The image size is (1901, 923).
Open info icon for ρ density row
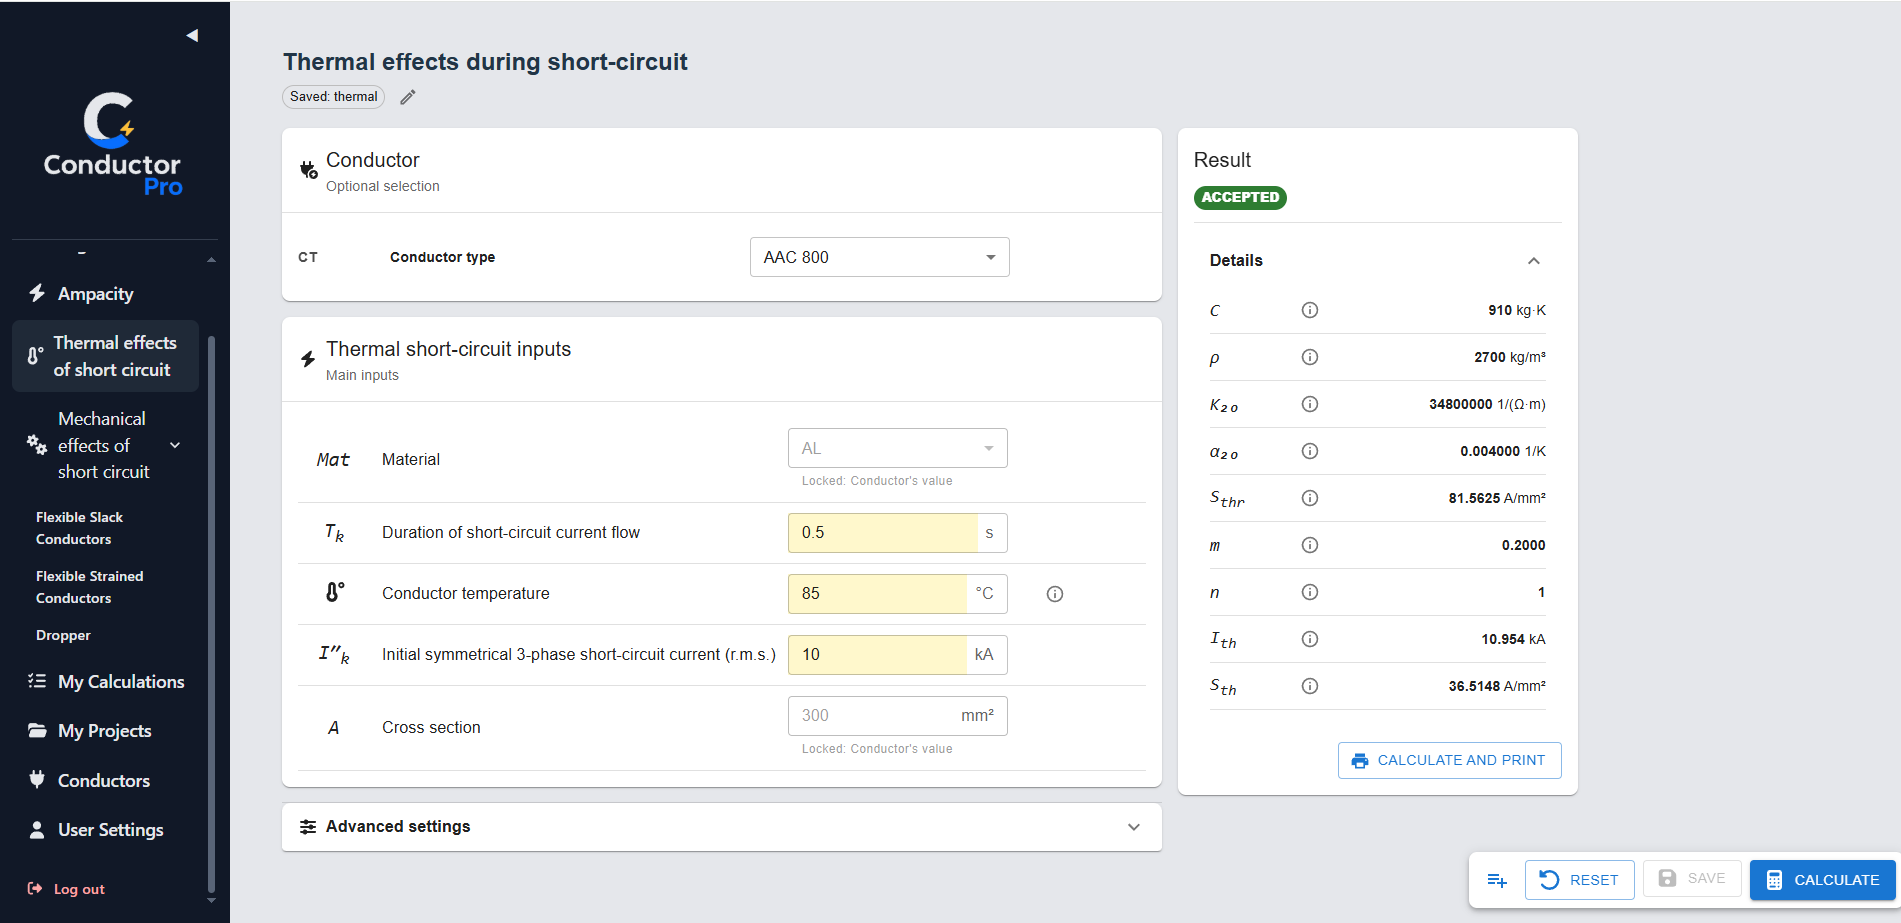1310,357
